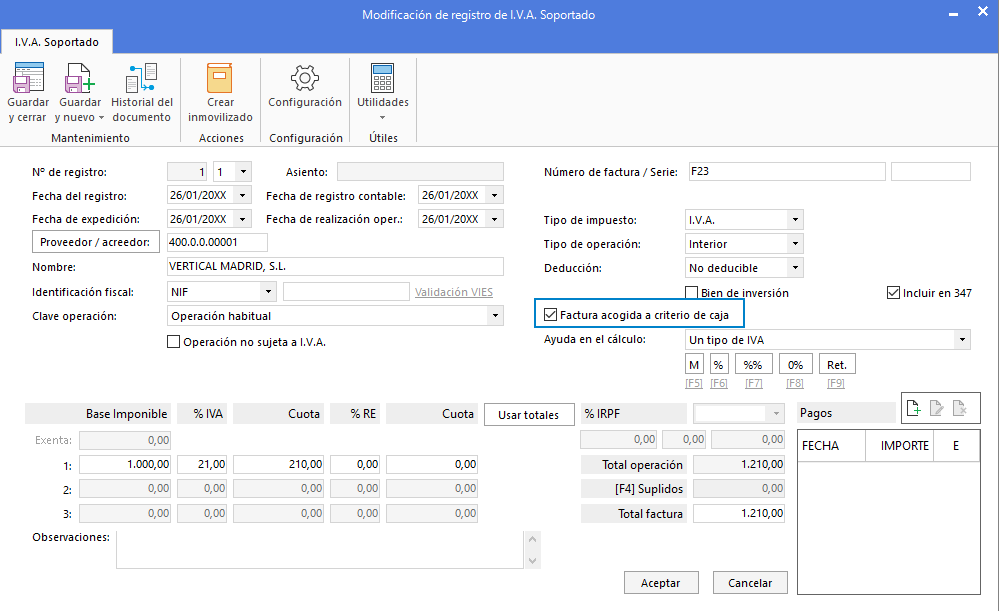Check Operación no sujeta a I.V.A.
This screenshot has height=611, width=999.
point(173,341)
